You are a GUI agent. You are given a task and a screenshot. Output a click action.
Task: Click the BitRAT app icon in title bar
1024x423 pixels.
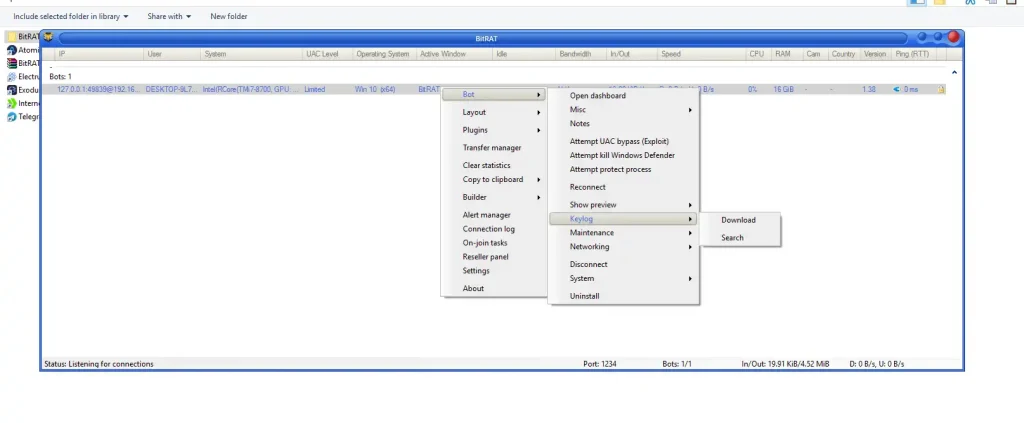48,38
